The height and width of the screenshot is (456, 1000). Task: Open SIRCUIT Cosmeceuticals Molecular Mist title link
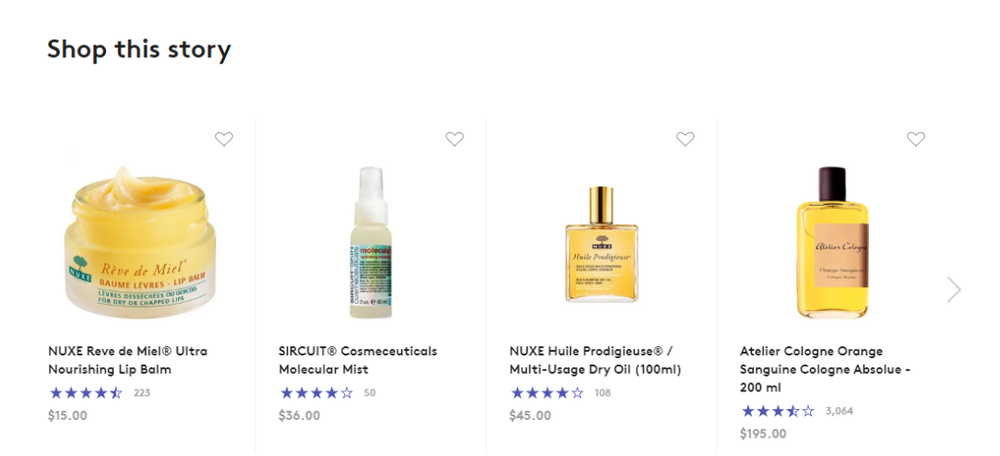(x=358, y=360)
